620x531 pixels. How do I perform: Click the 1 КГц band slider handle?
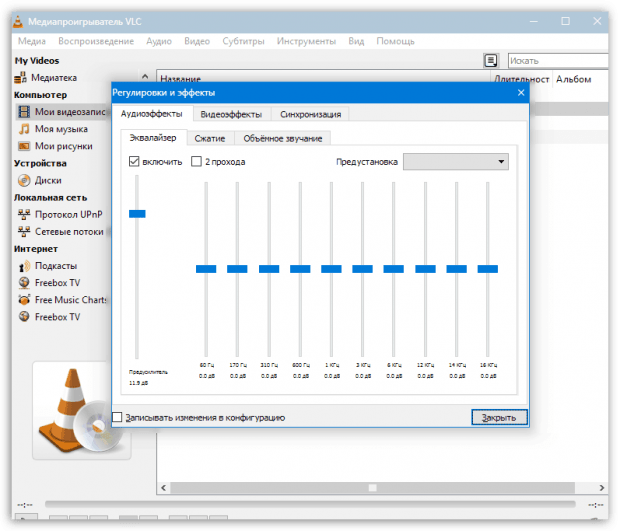pos(331,269)
